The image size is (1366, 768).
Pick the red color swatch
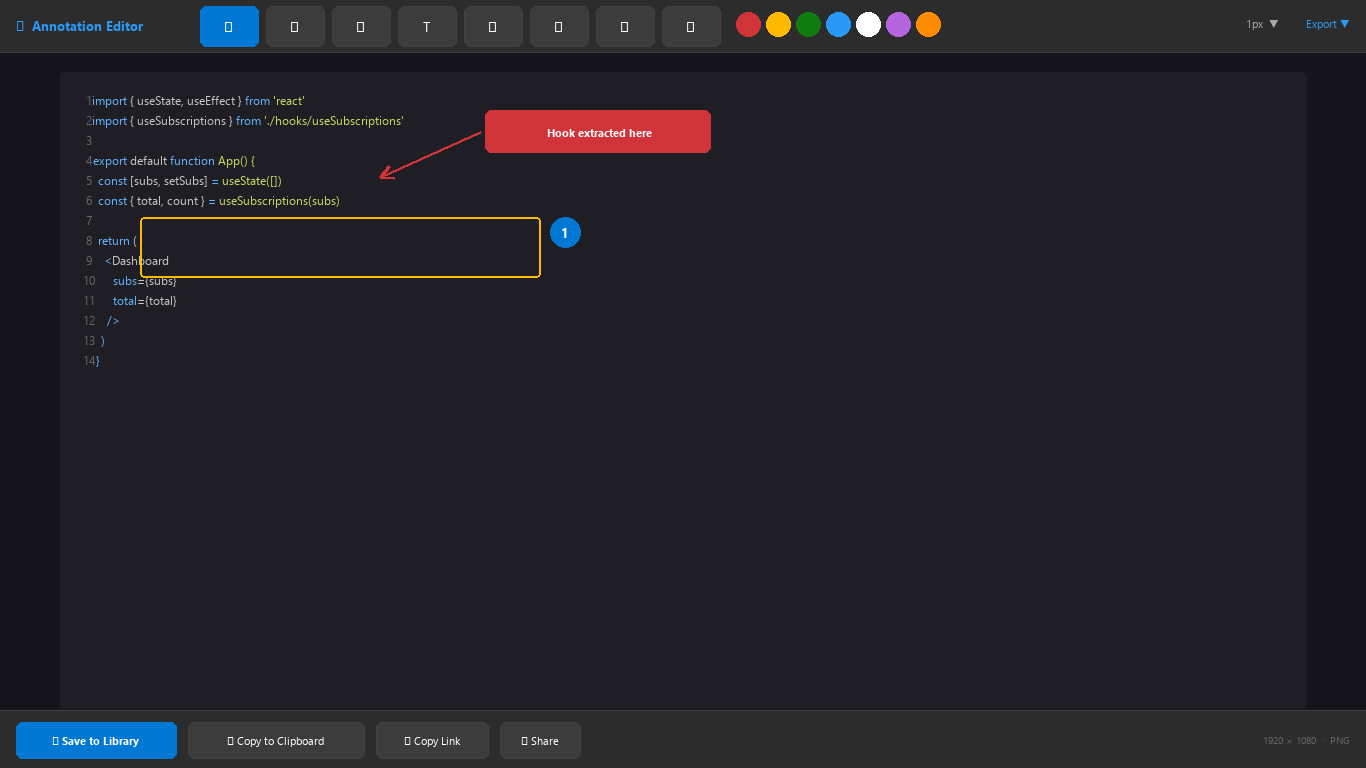pos(748,25)
